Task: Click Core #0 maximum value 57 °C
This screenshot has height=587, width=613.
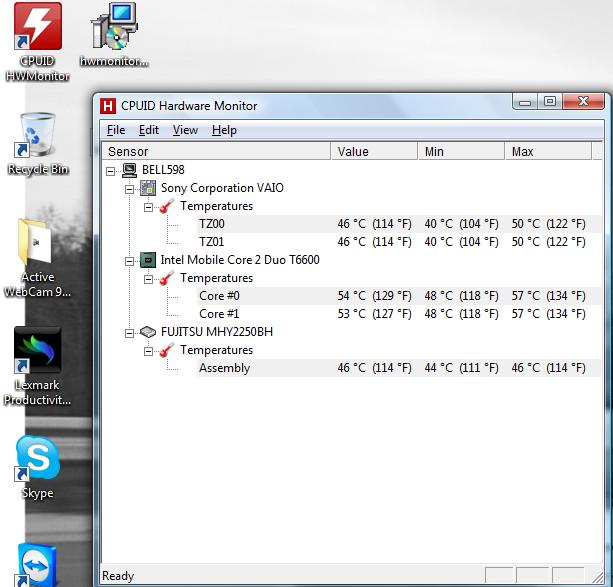Action: (x=548, y=296)
